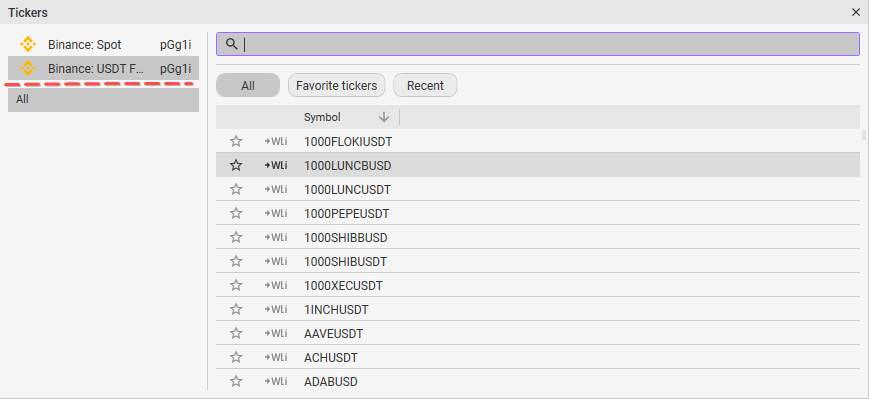Open the Favorite tickers tab

(x=336, y=85)
